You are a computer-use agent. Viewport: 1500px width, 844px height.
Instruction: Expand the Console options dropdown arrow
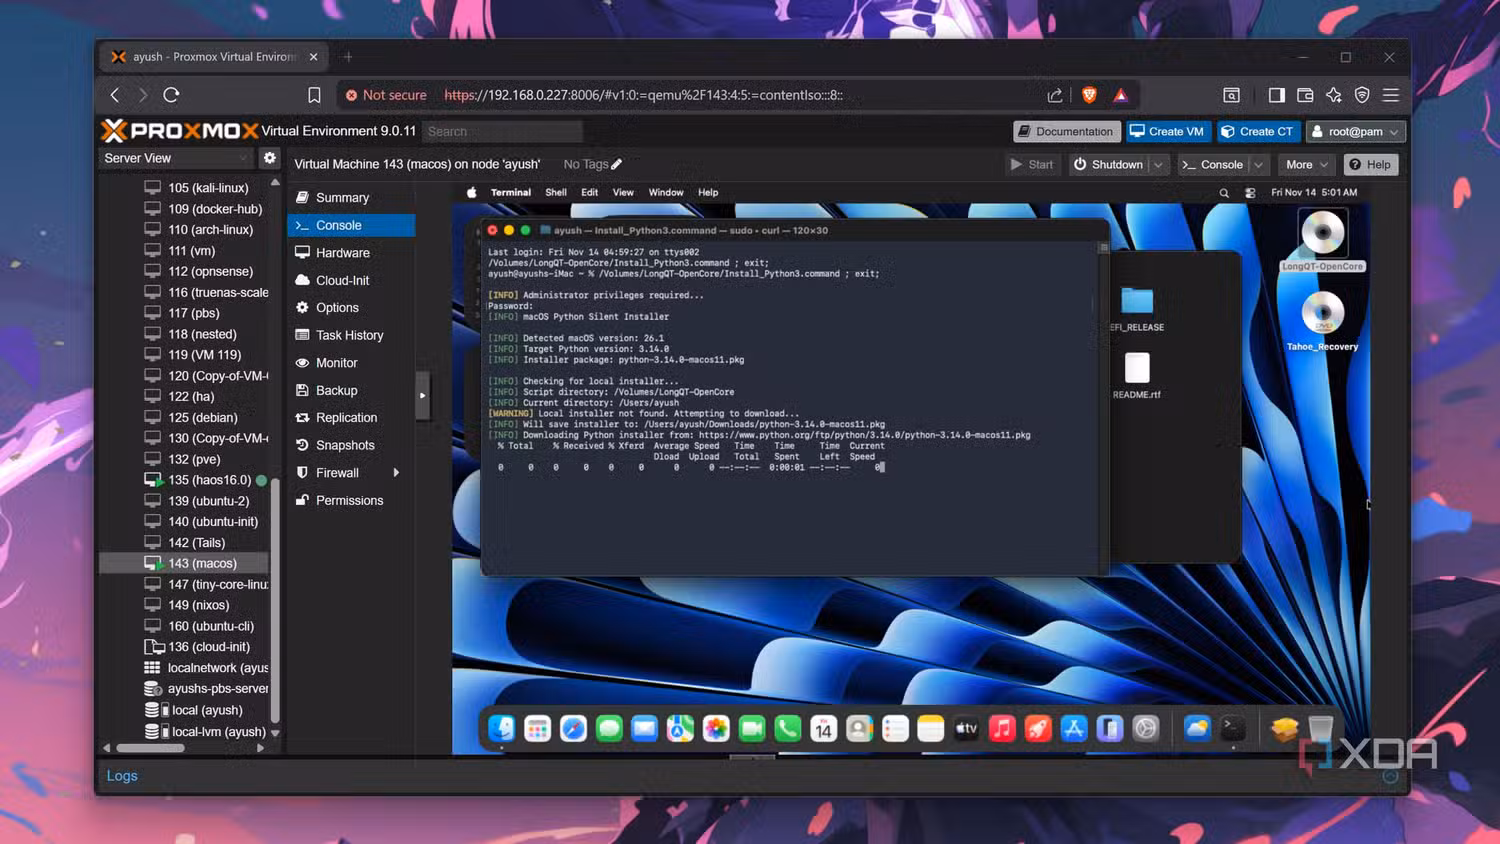tap(1258, 165)
